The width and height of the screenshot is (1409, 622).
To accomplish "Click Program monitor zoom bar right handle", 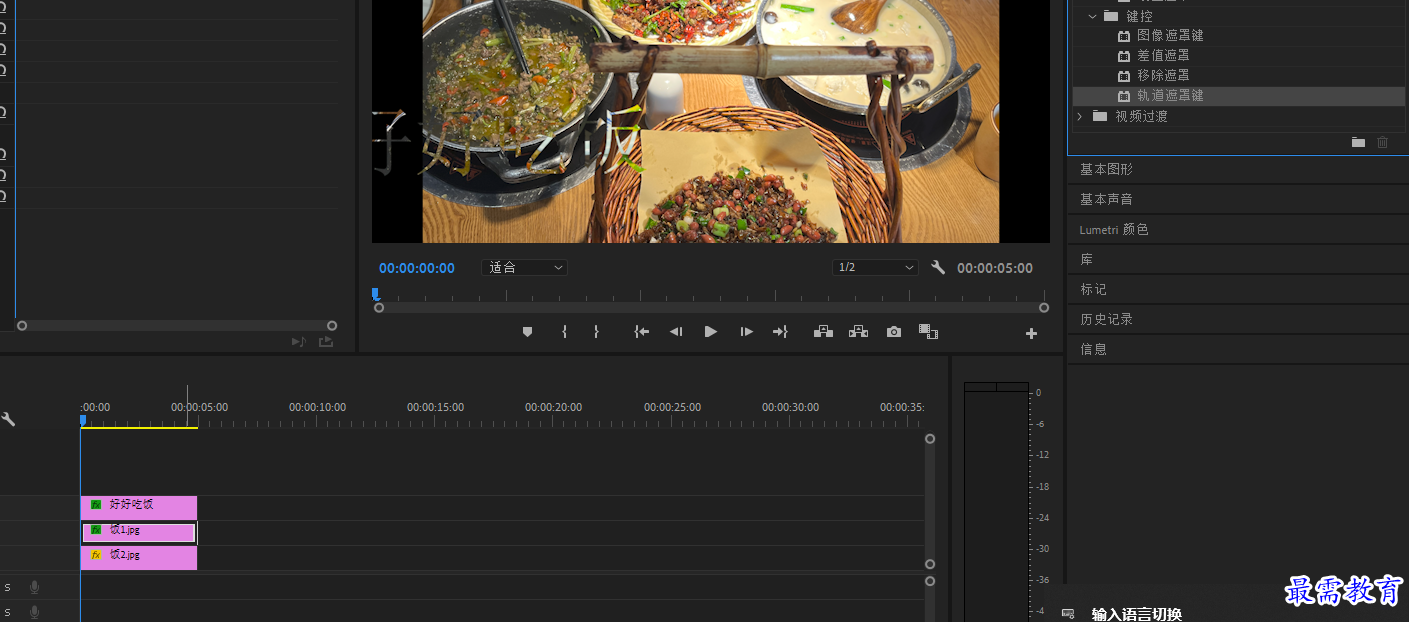I will click(1044, 308).
